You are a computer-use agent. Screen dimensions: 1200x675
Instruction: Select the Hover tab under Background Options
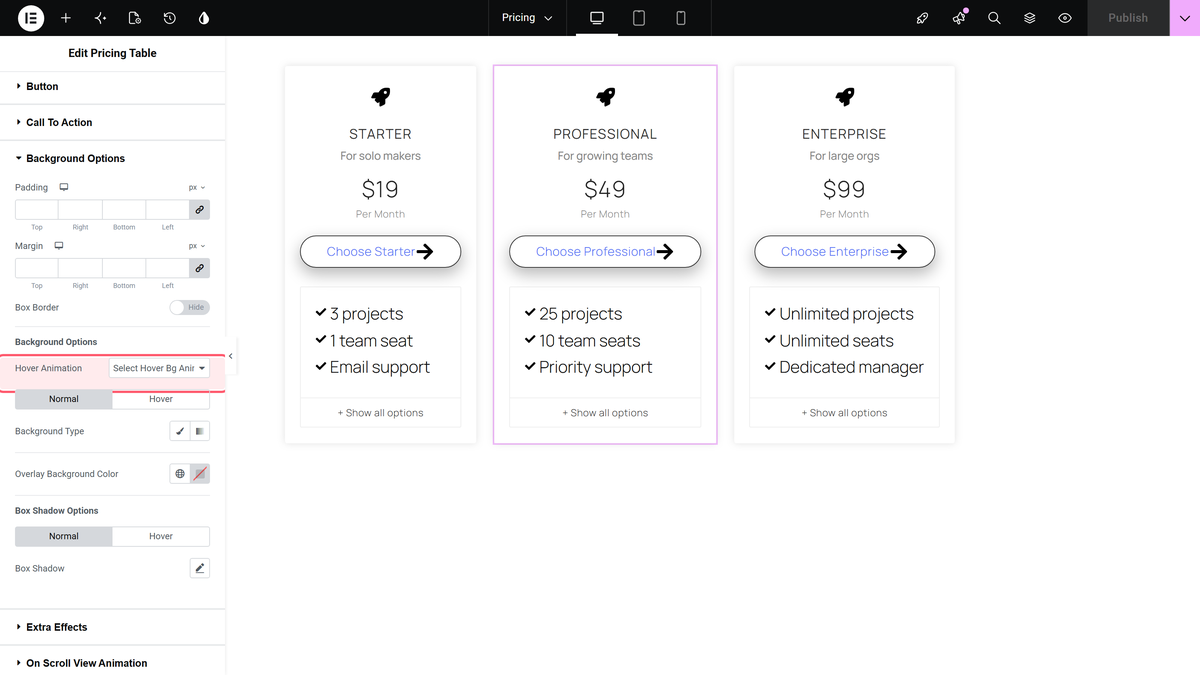click(161, 399)
